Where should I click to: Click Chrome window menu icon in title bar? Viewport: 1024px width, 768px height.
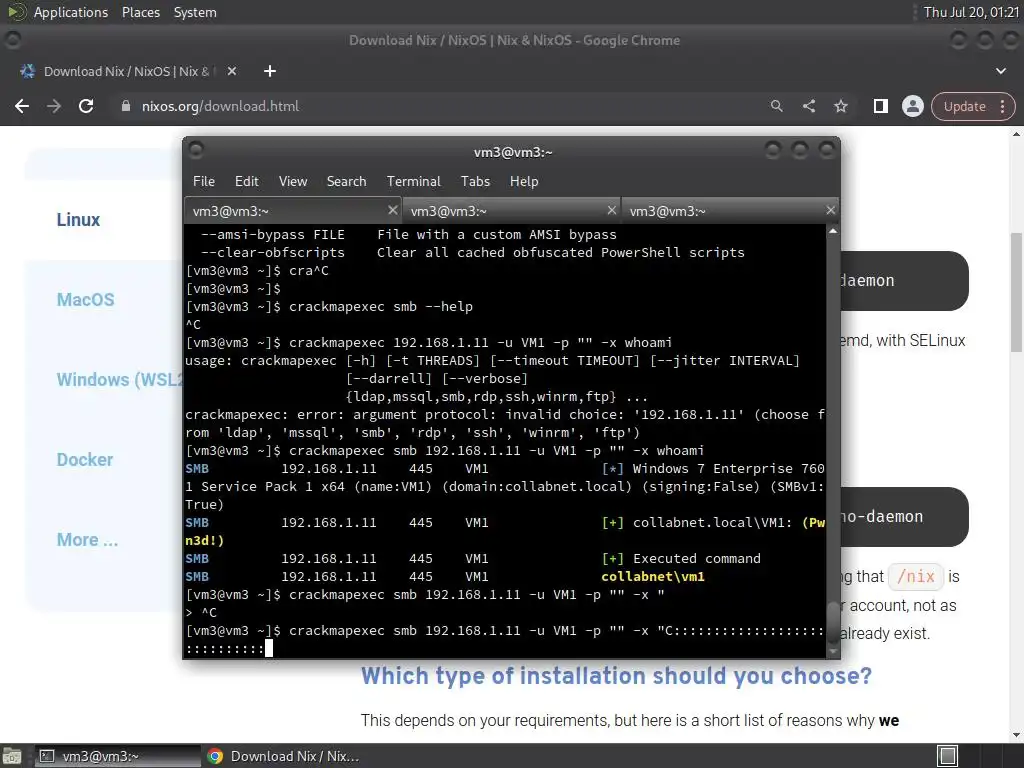click(12, 40)
